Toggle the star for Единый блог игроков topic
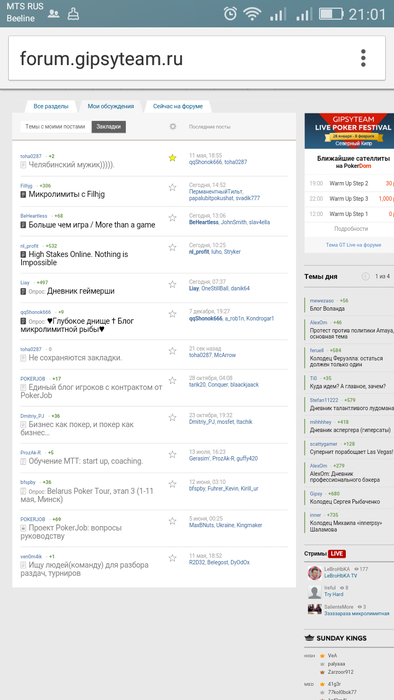Screen dimensions: 394x700 [172, 380]
